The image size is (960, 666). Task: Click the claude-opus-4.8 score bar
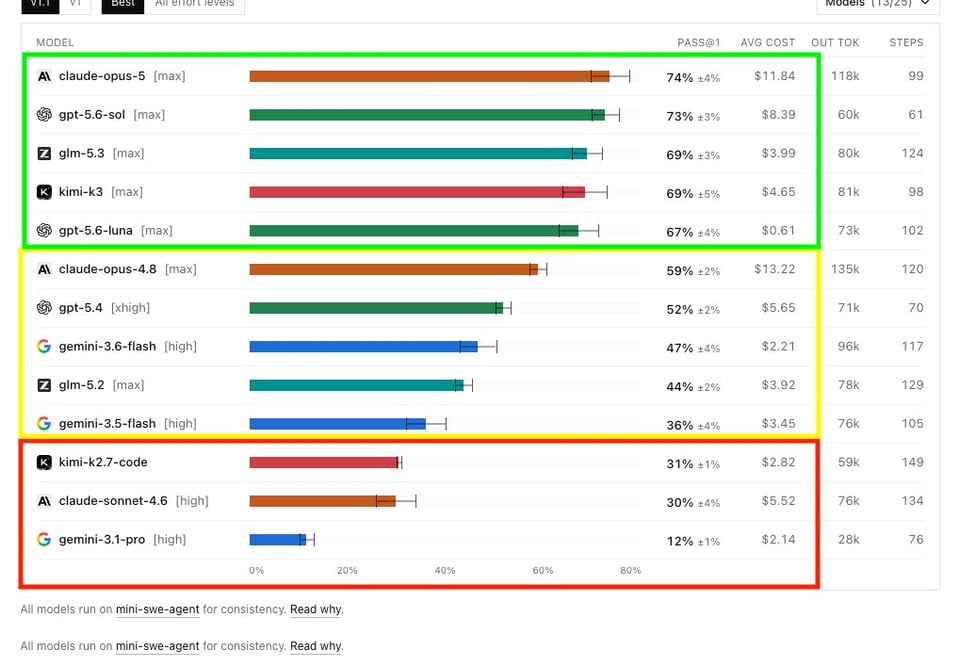393,269
